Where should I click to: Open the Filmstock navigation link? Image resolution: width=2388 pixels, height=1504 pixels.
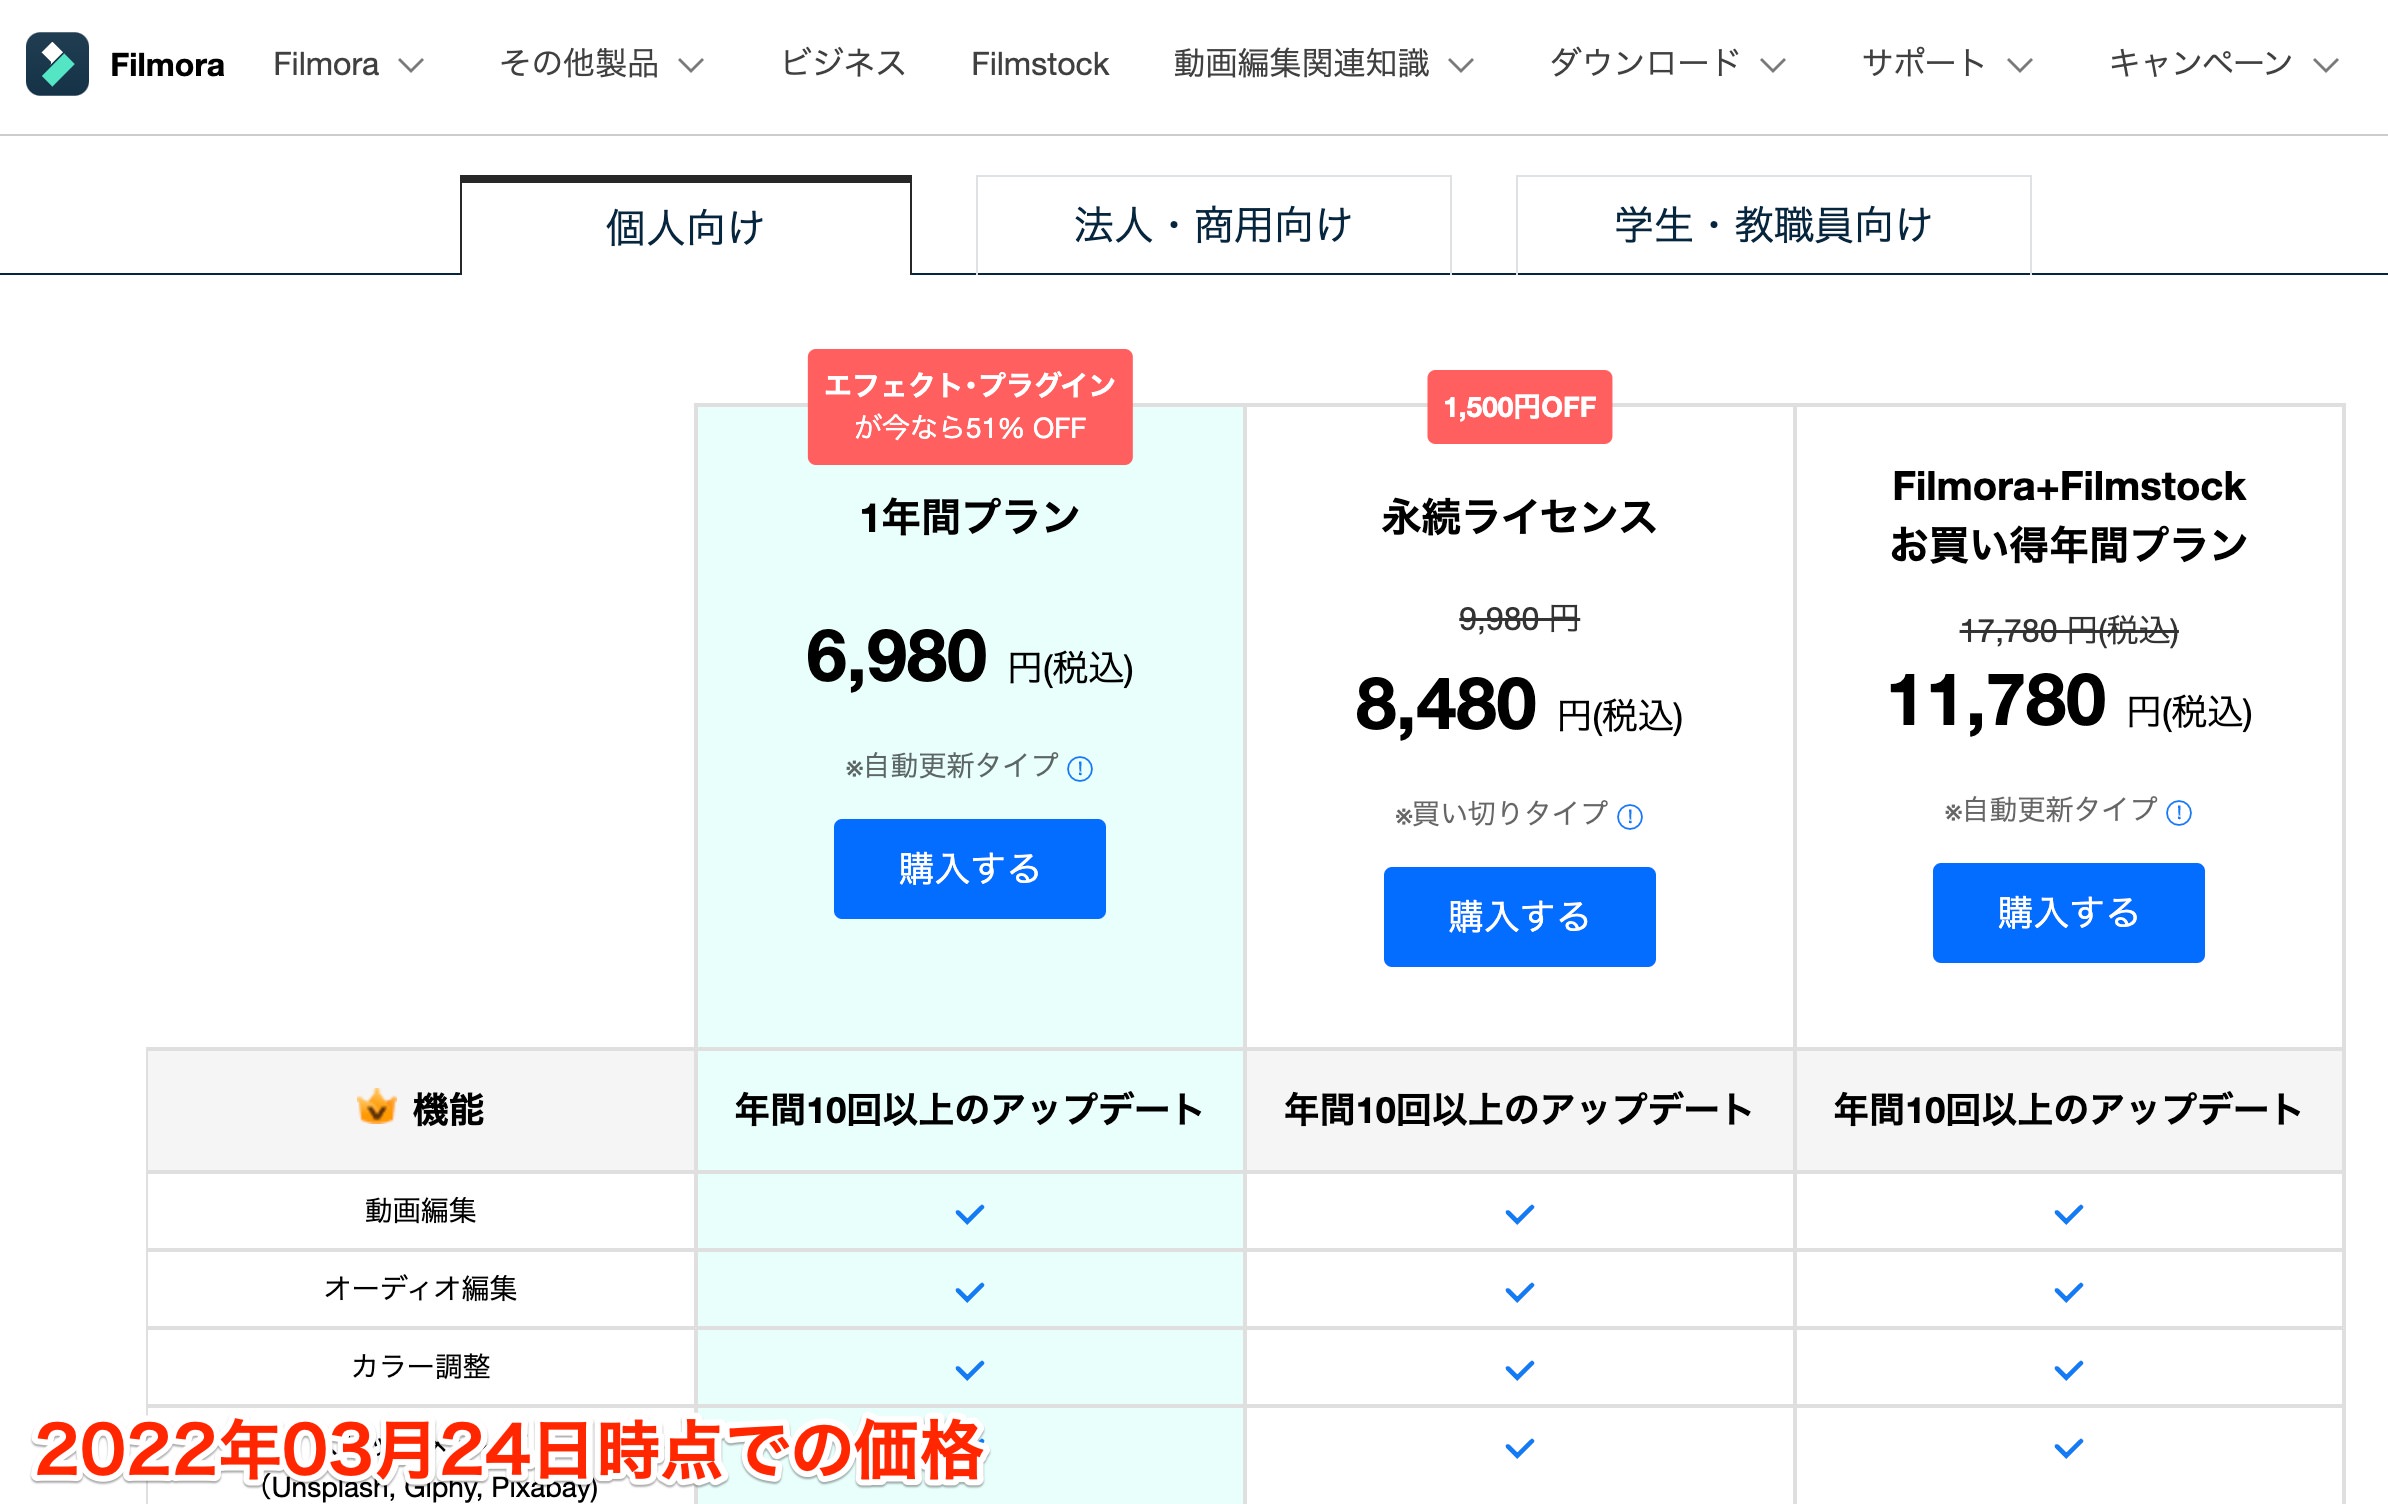coord(1040,64)
